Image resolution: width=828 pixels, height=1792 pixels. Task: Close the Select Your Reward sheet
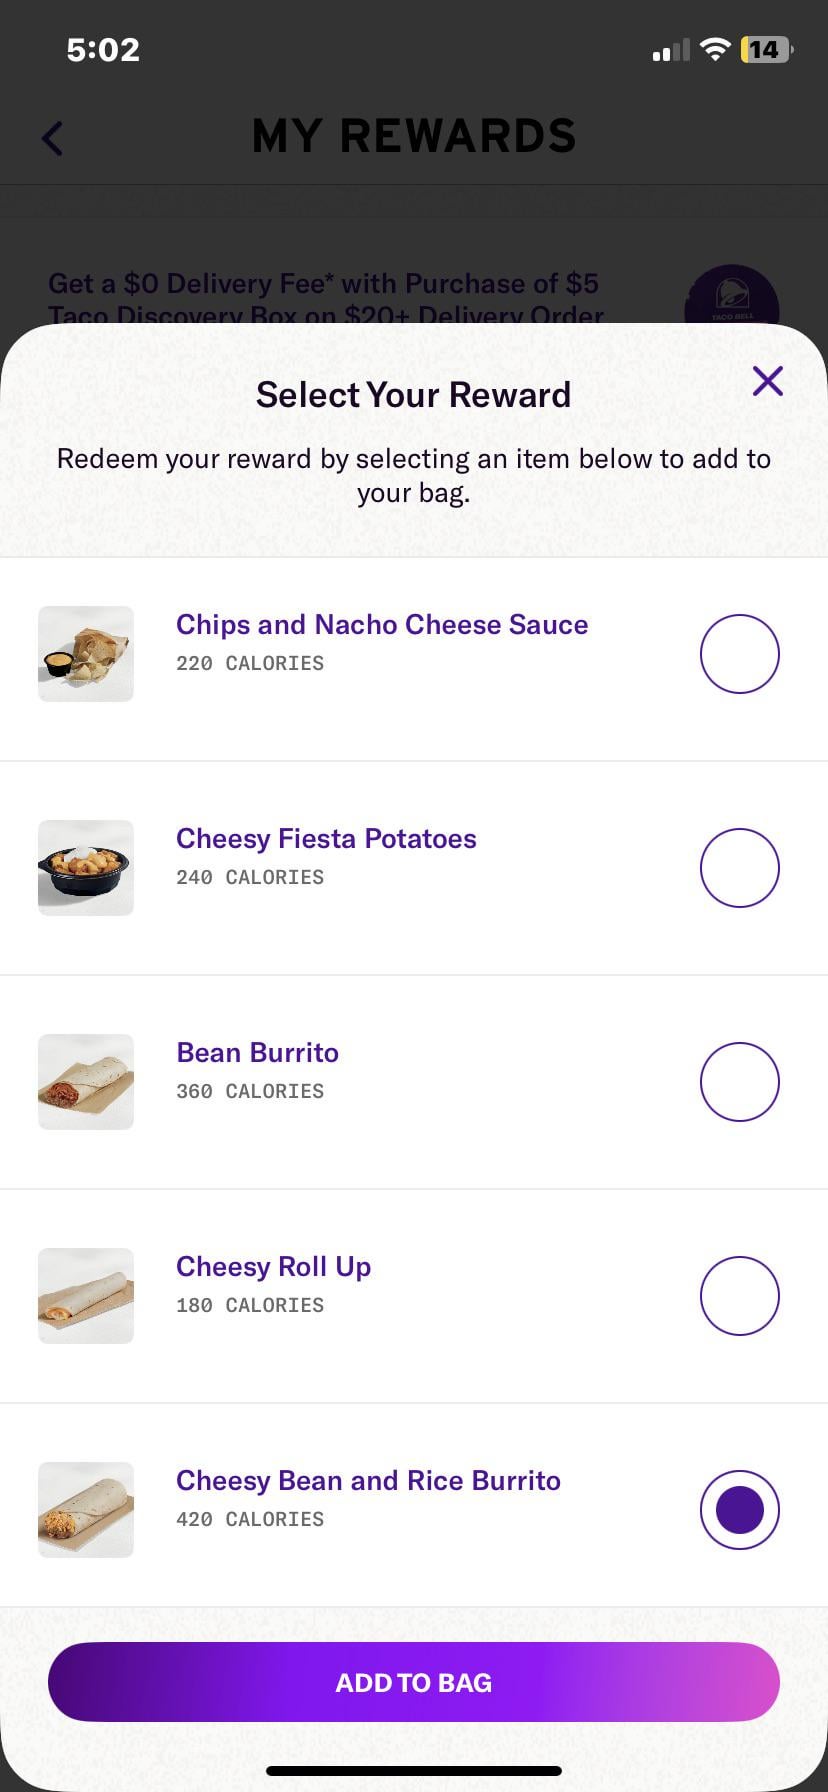tap(767, 381)
